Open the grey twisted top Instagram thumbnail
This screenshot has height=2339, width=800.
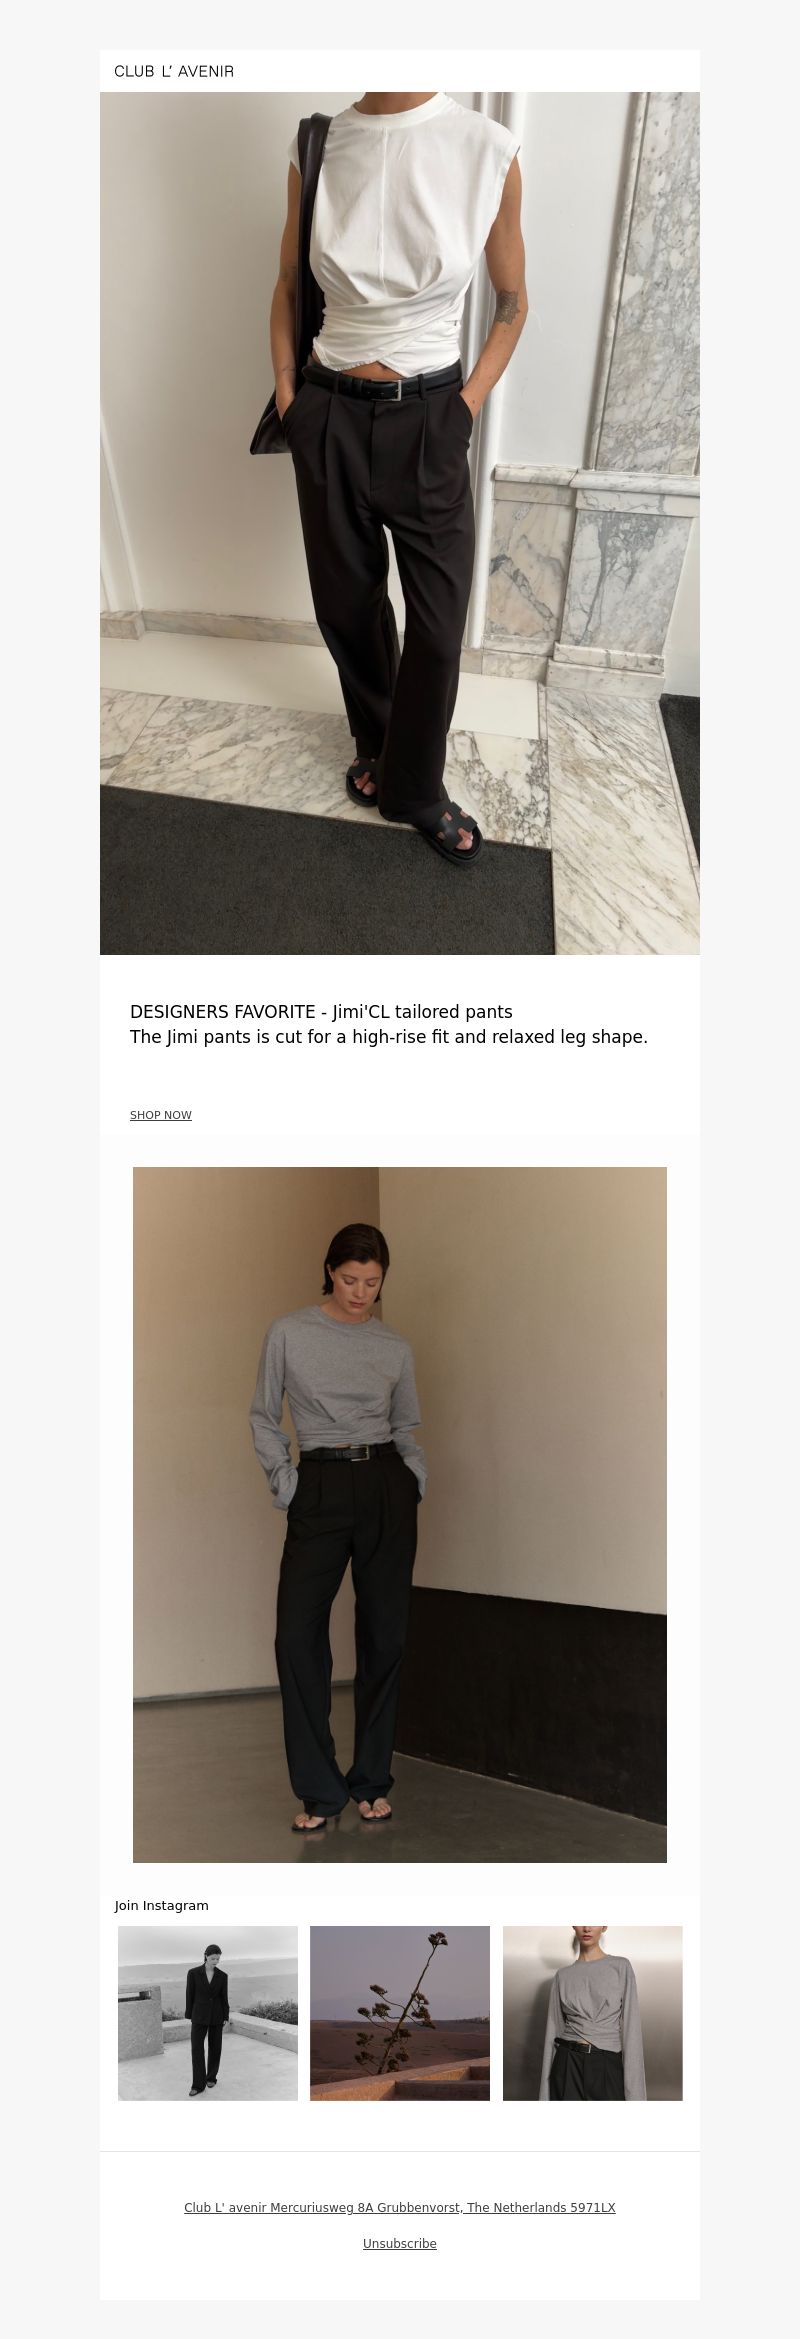592,2013
